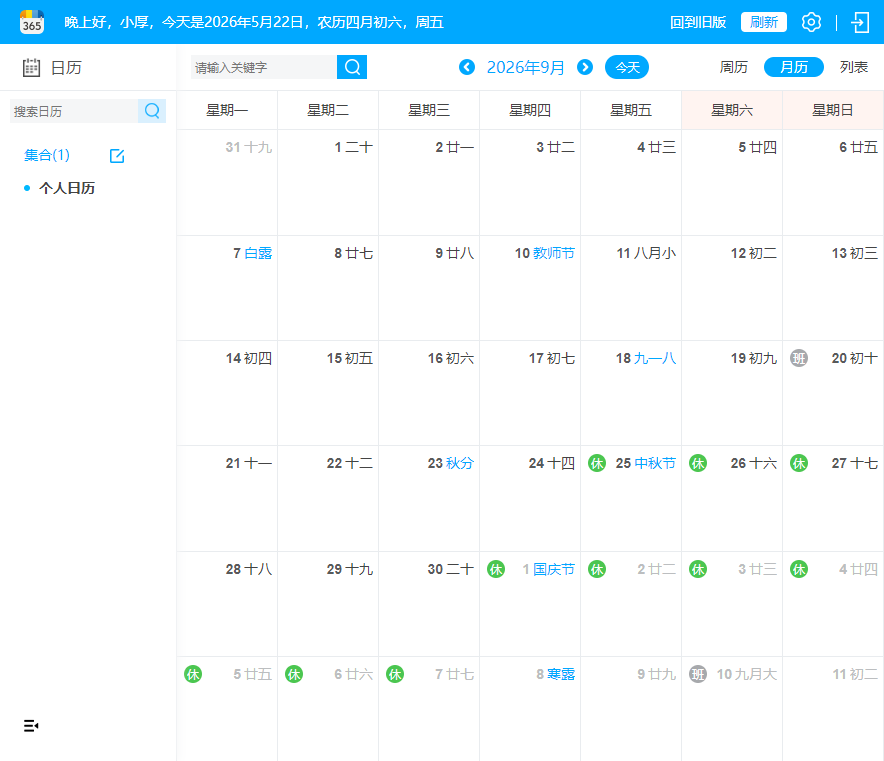Open the settings gear icon

[811, 22]
